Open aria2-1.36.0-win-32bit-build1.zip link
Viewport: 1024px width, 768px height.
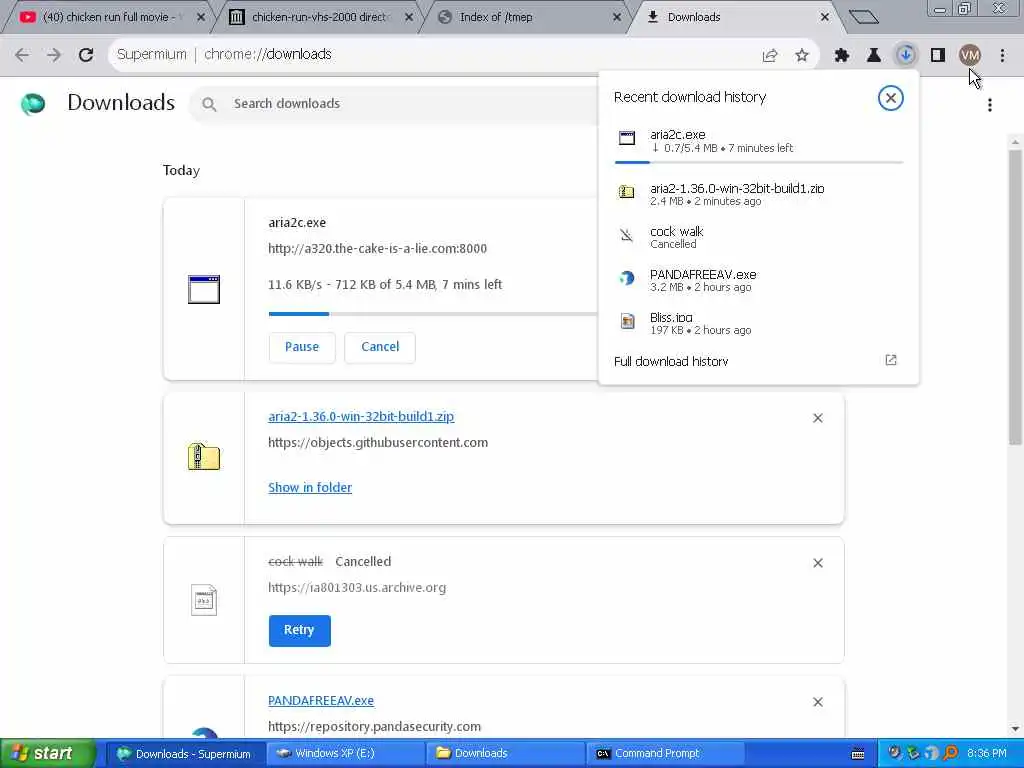(361, 416)
